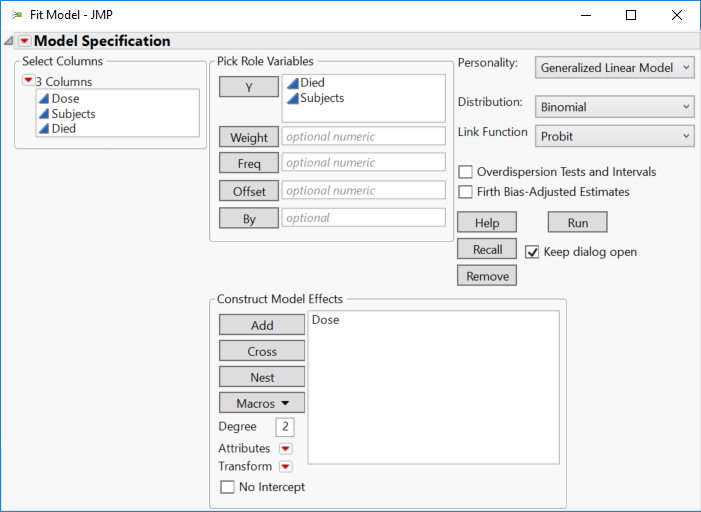This screenshot has height=512, width=701.
Task: Tick the No Intercept checkbox
Action: [227, 487]
